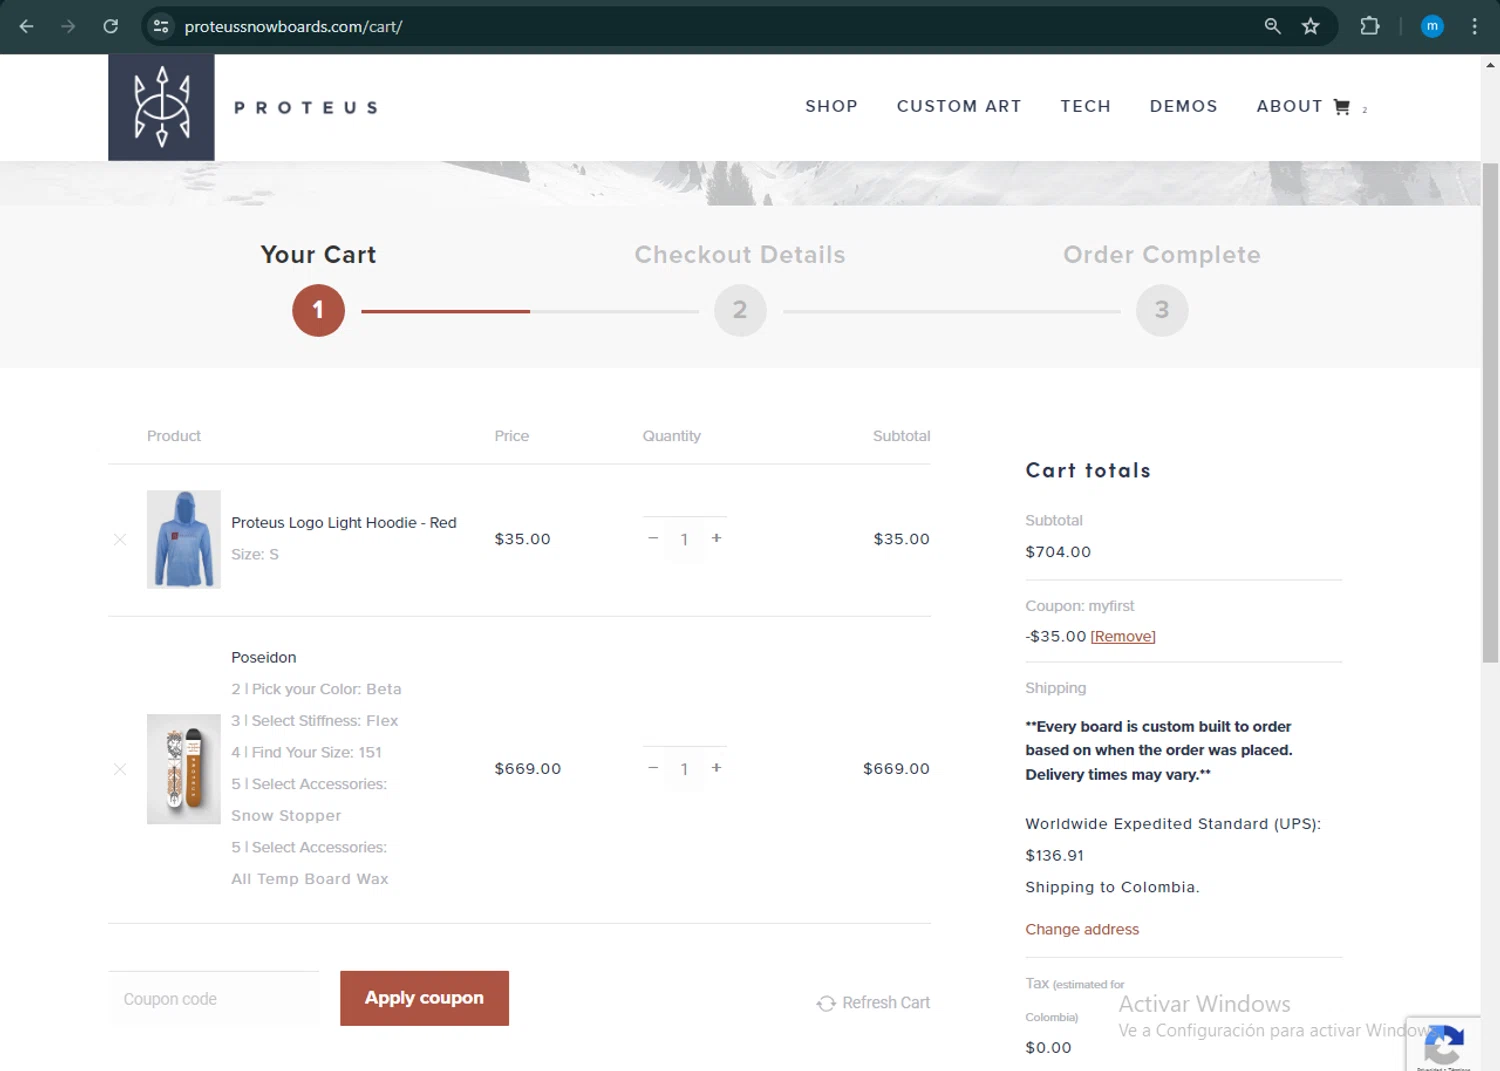Focus the Coupon code field

coord(214,998)
